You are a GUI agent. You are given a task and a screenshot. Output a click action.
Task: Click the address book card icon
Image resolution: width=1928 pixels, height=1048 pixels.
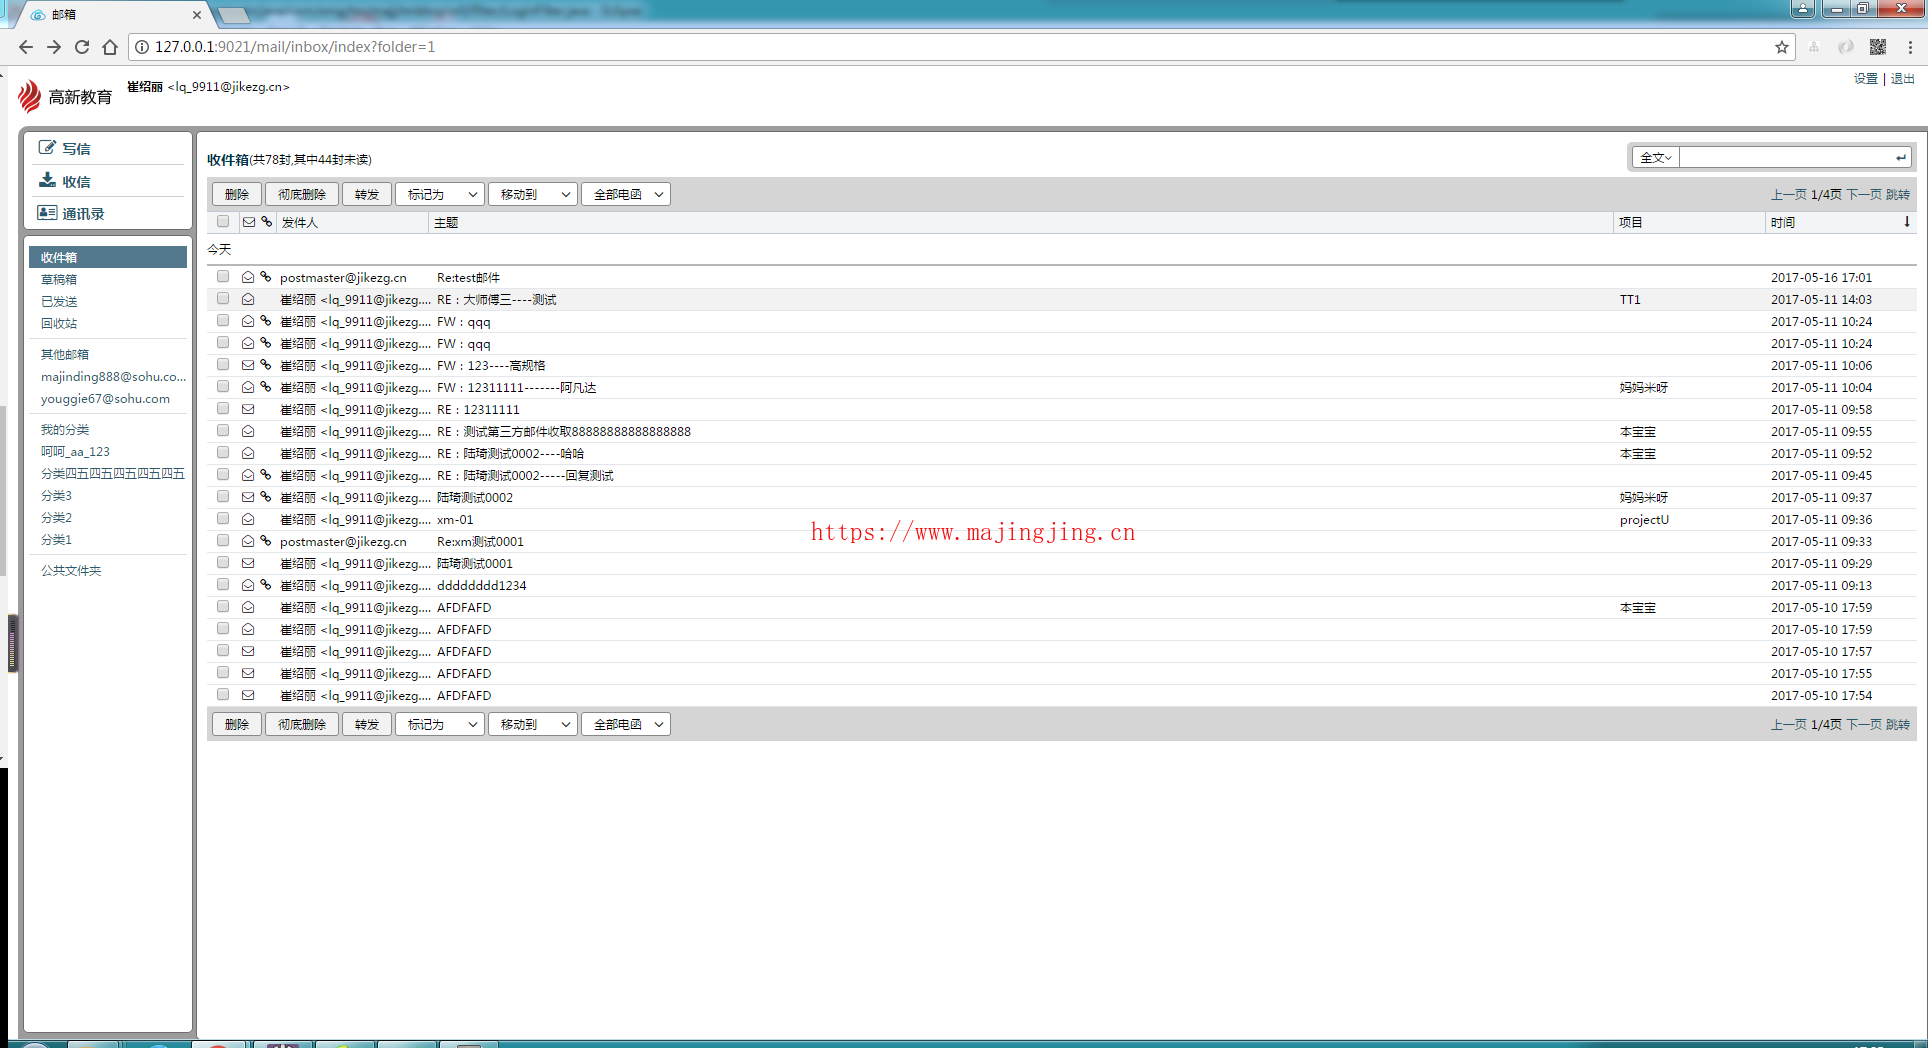47,213
